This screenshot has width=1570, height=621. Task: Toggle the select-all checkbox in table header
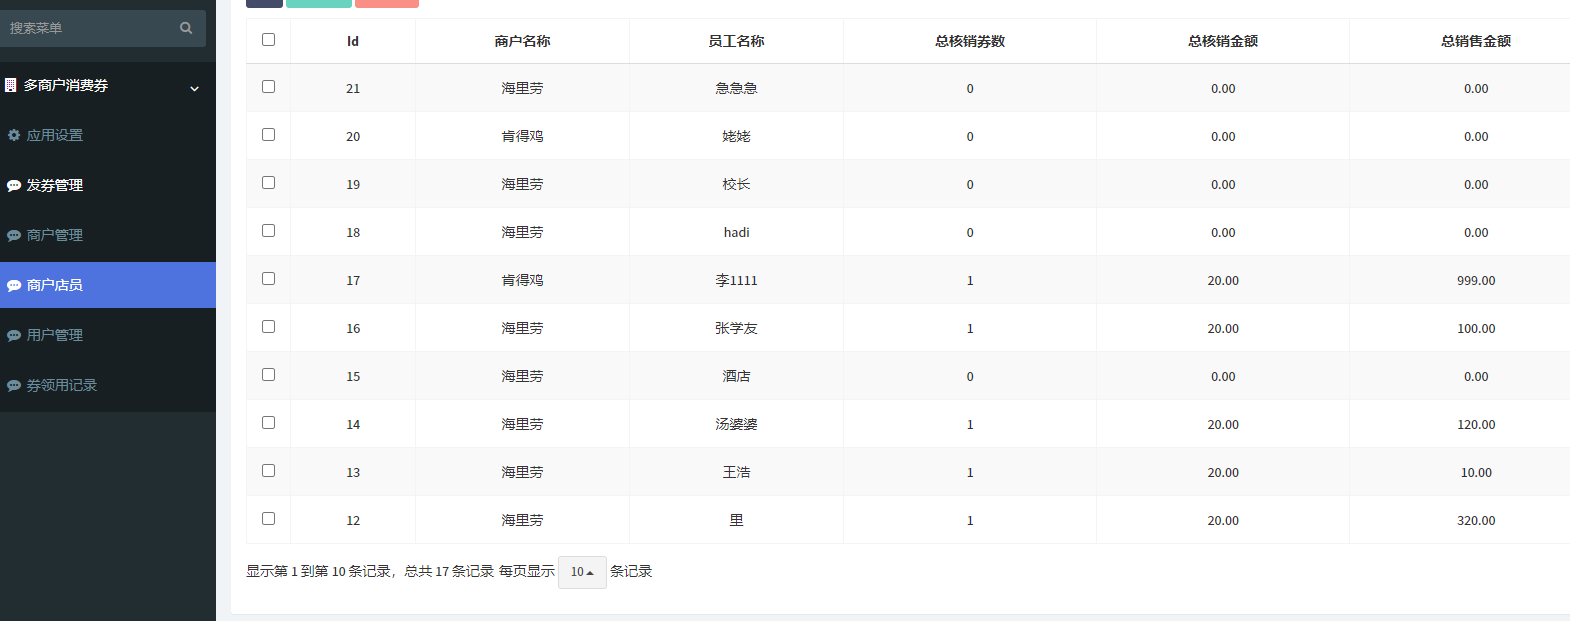[268, 40]
